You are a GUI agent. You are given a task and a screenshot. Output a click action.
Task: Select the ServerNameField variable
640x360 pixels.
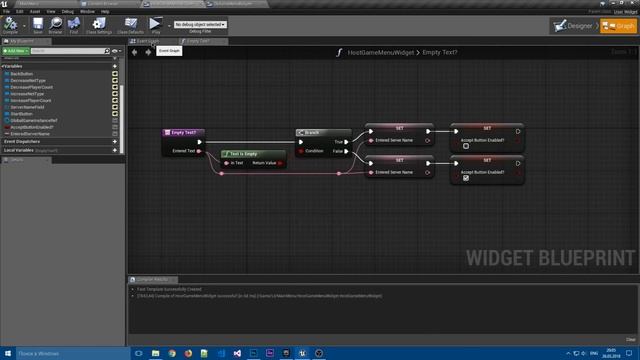(27, 107)
